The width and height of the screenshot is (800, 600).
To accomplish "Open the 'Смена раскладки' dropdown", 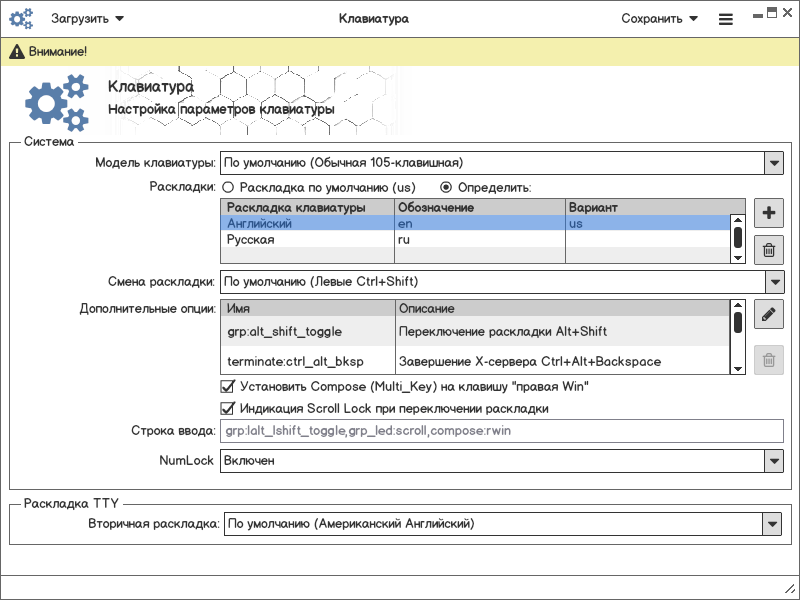I will point(773,282).
